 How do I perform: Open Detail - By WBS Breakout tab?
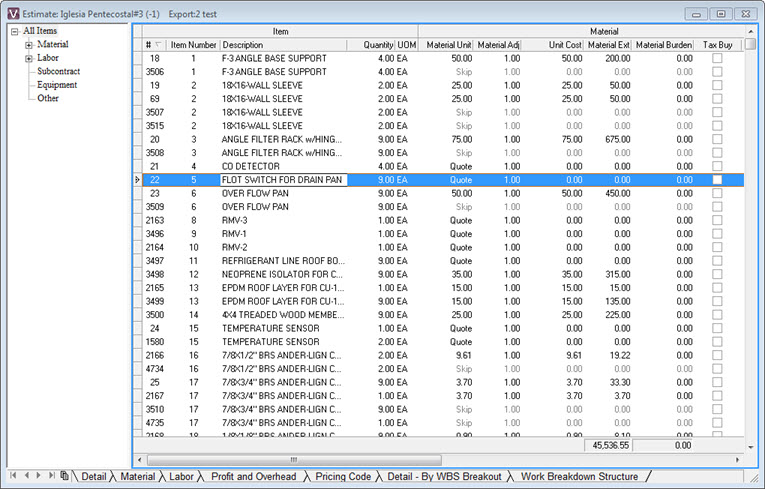(444, 476)
